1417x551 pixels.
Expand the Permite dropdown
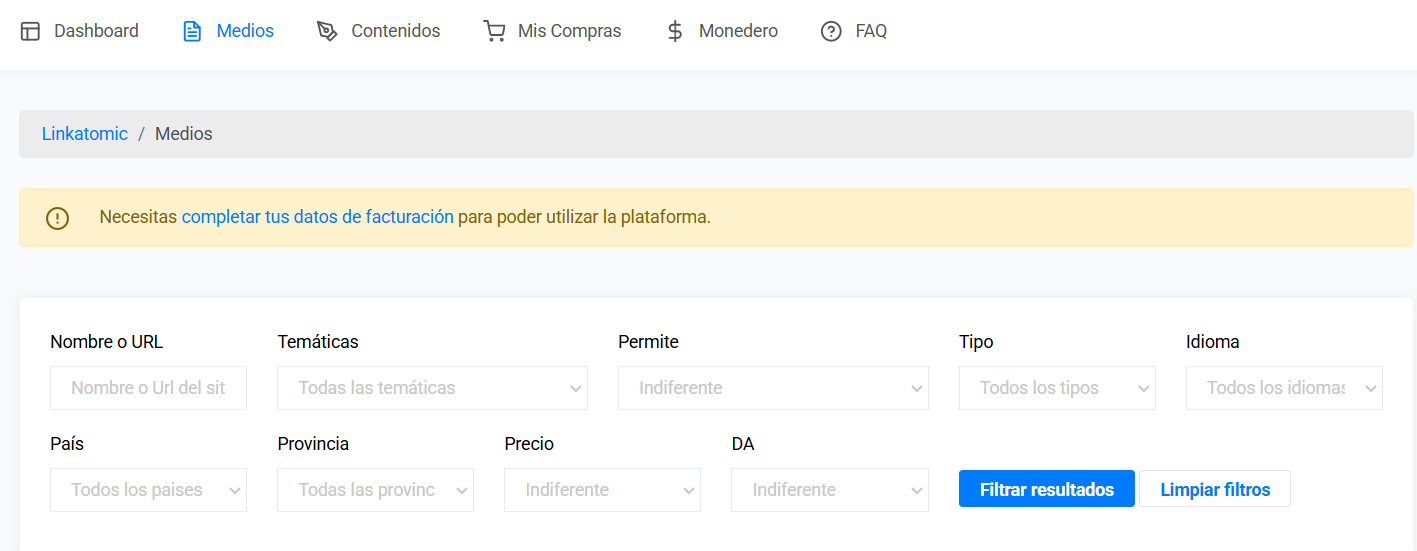[x=773, y=388]
